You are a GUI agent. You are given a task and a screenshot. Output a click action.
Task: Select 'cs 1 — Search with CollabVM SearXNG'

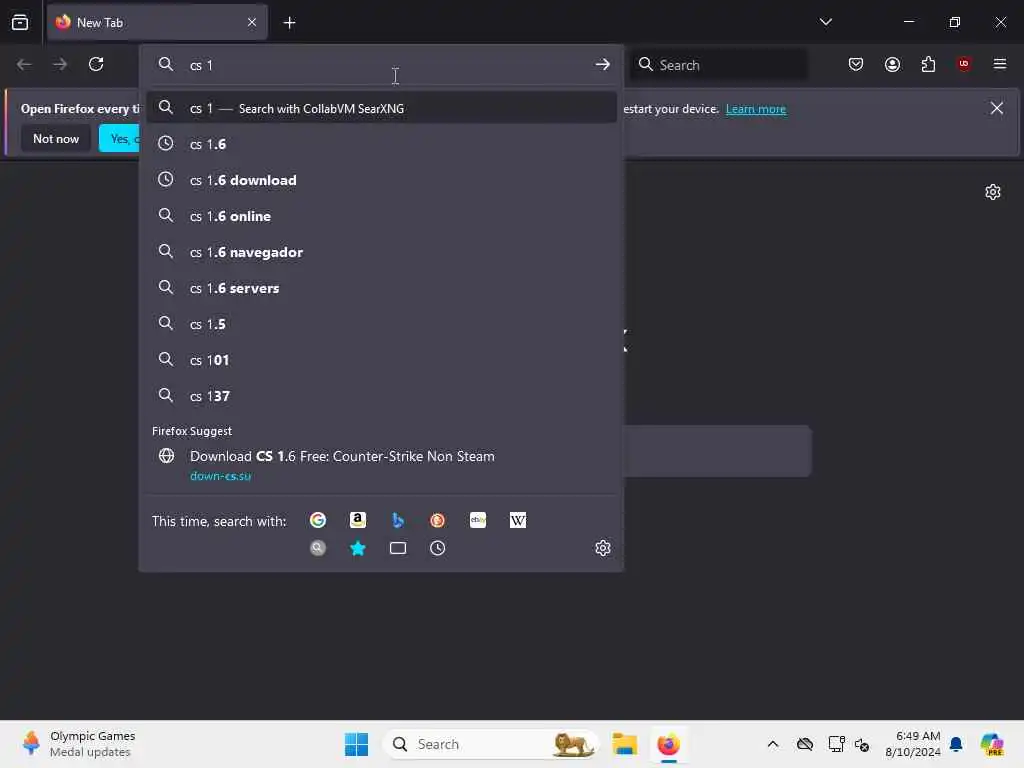click(381, 108)
